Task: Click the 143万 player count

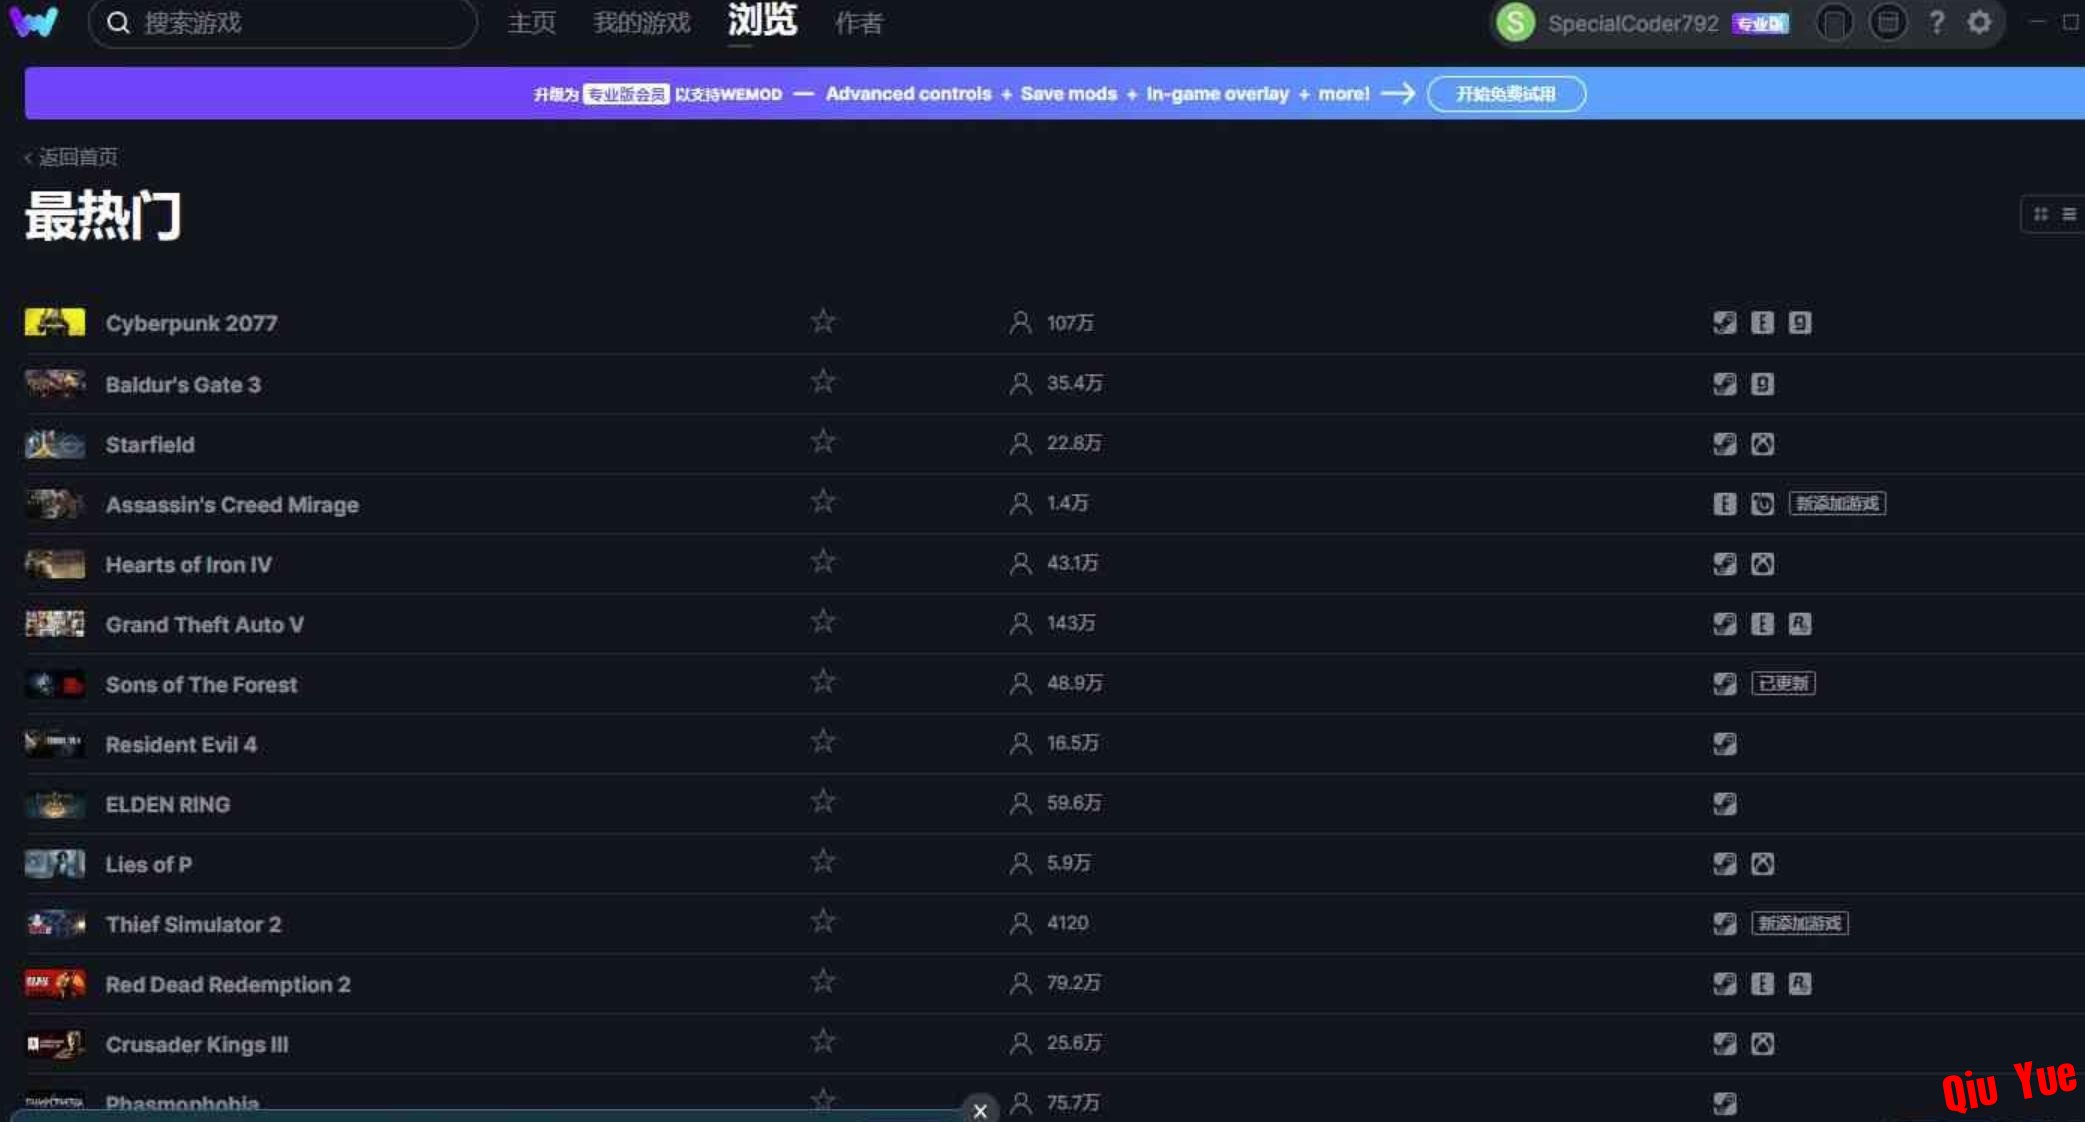Action: 1070,623
